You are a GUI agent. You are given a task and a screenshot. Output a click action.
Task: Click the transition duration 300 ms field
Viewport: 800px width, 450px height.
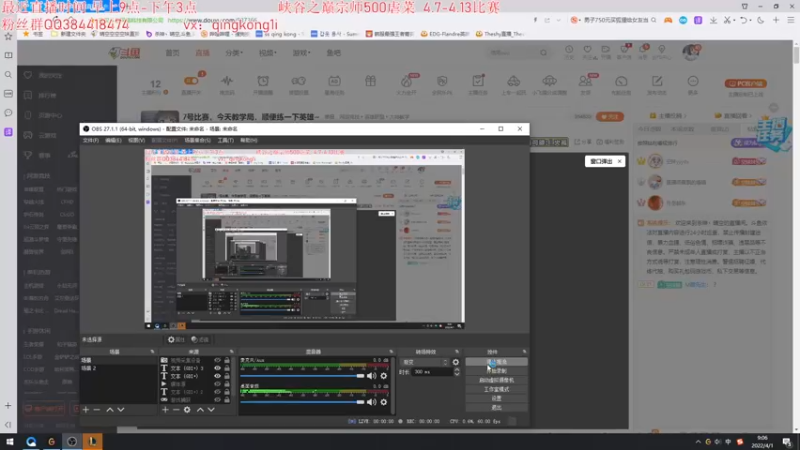coord(433,372)
